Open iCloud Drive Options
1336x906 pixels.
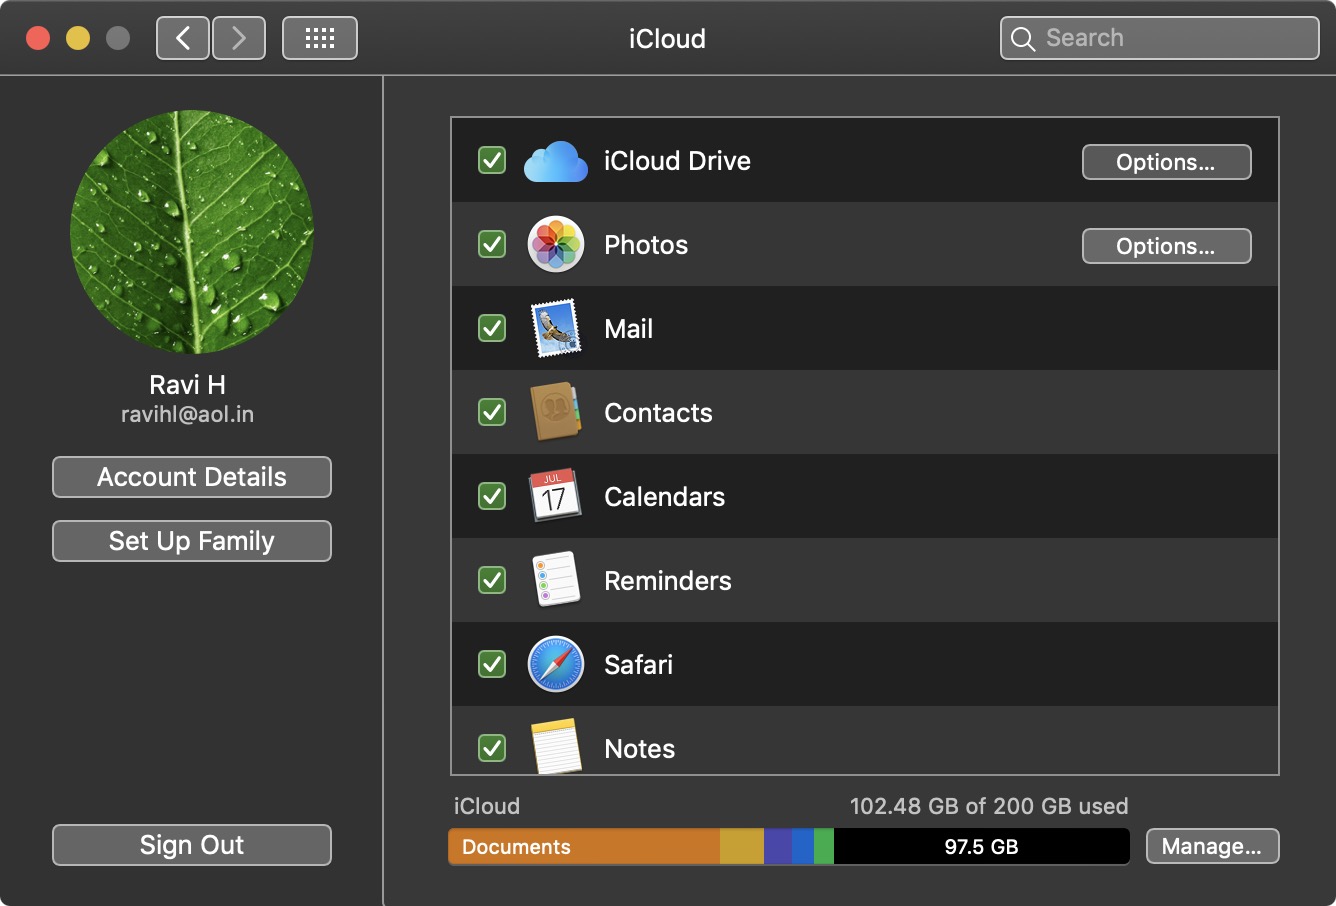(x=1166, y=162)
